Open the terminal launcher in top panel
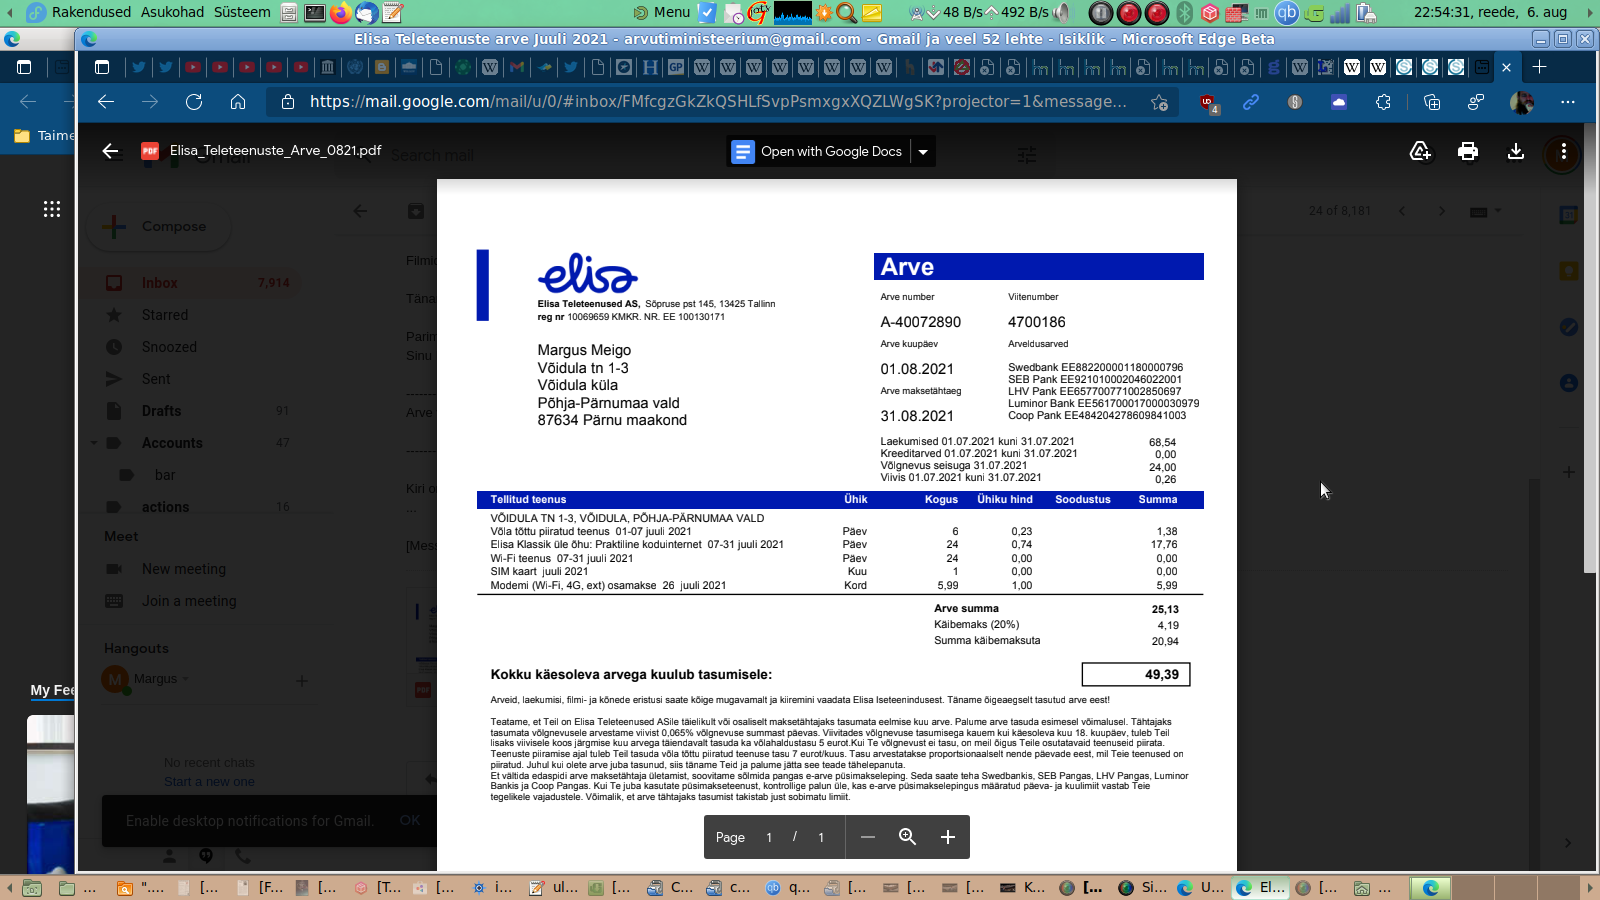Viewport: 1600px width, 900px height. point(315,13)
